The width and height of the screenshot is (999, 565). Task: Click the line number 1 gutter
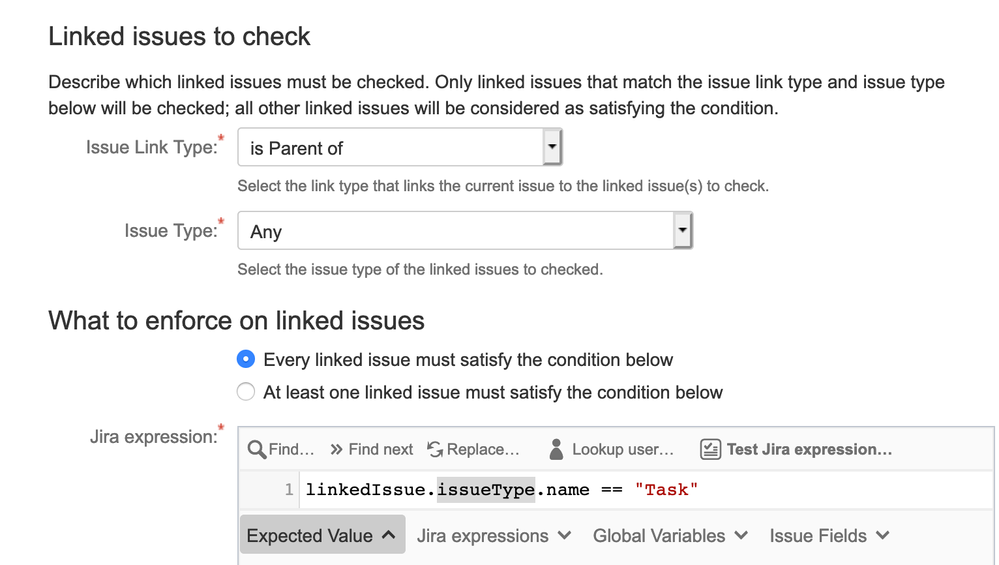[289, 490]
